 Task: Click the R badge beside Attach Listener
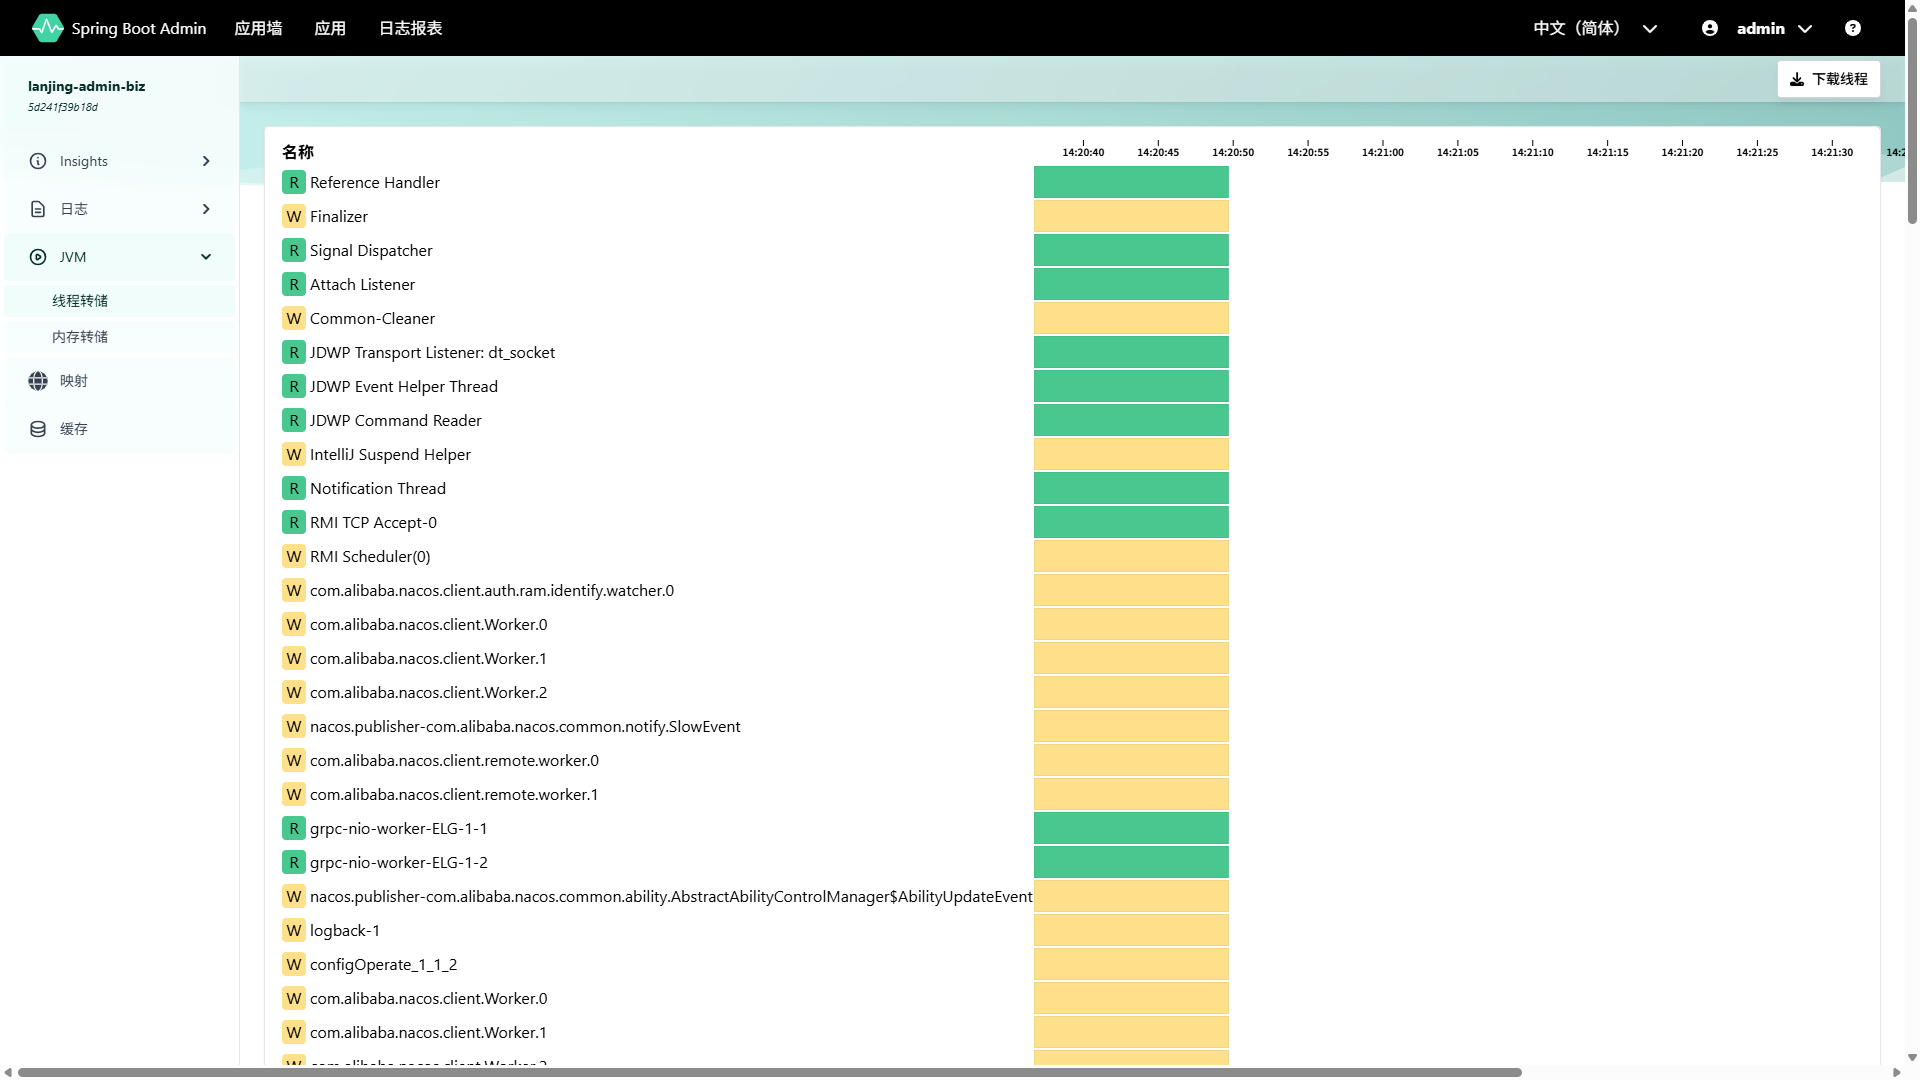293,284
